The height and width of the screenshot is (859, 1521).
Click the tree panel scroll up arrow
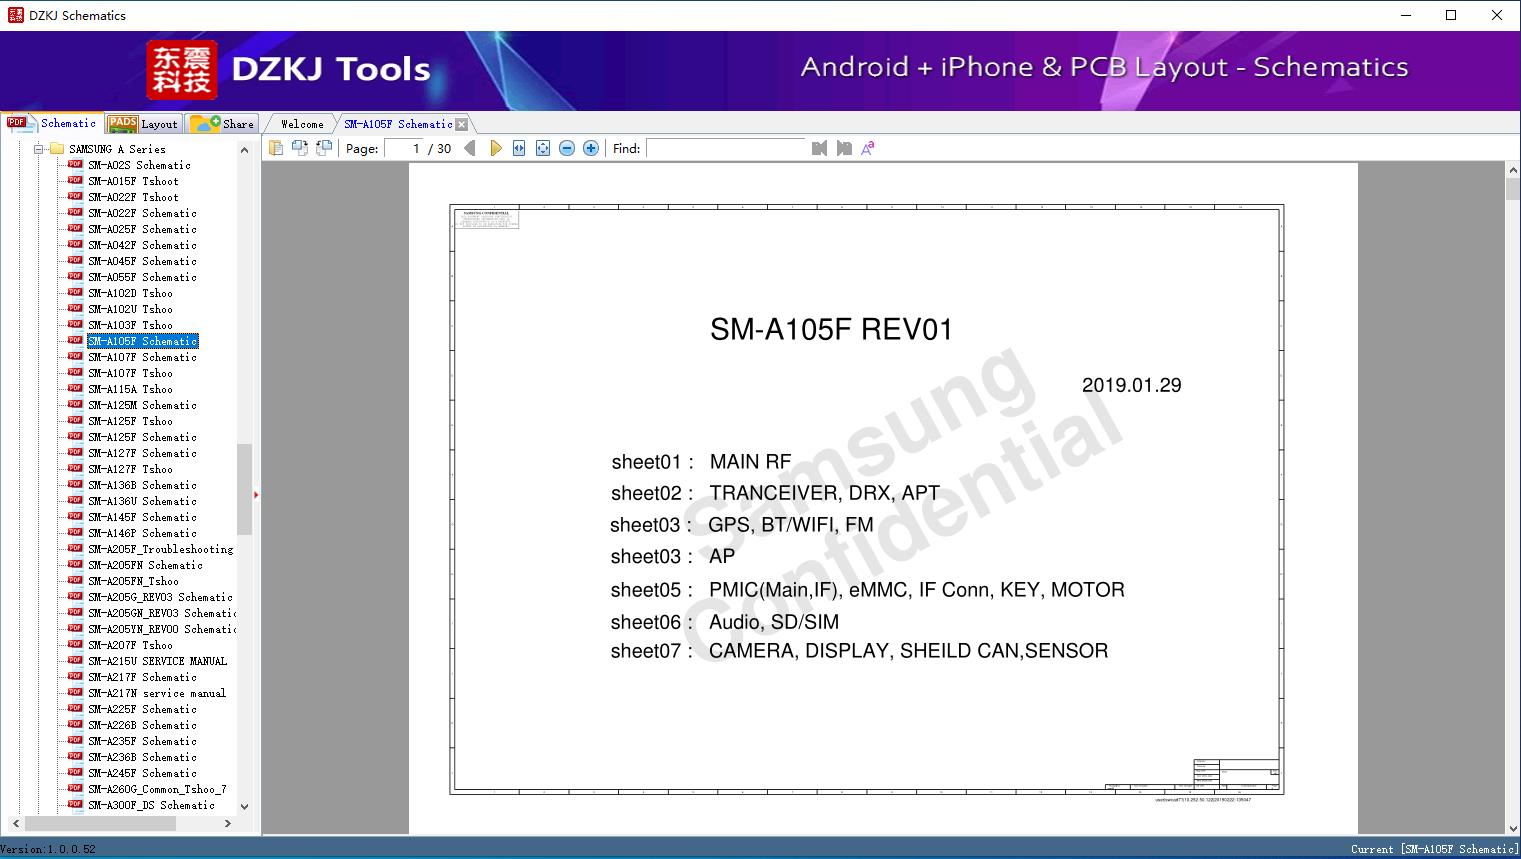pyautogui.click(x=244, y=150)
